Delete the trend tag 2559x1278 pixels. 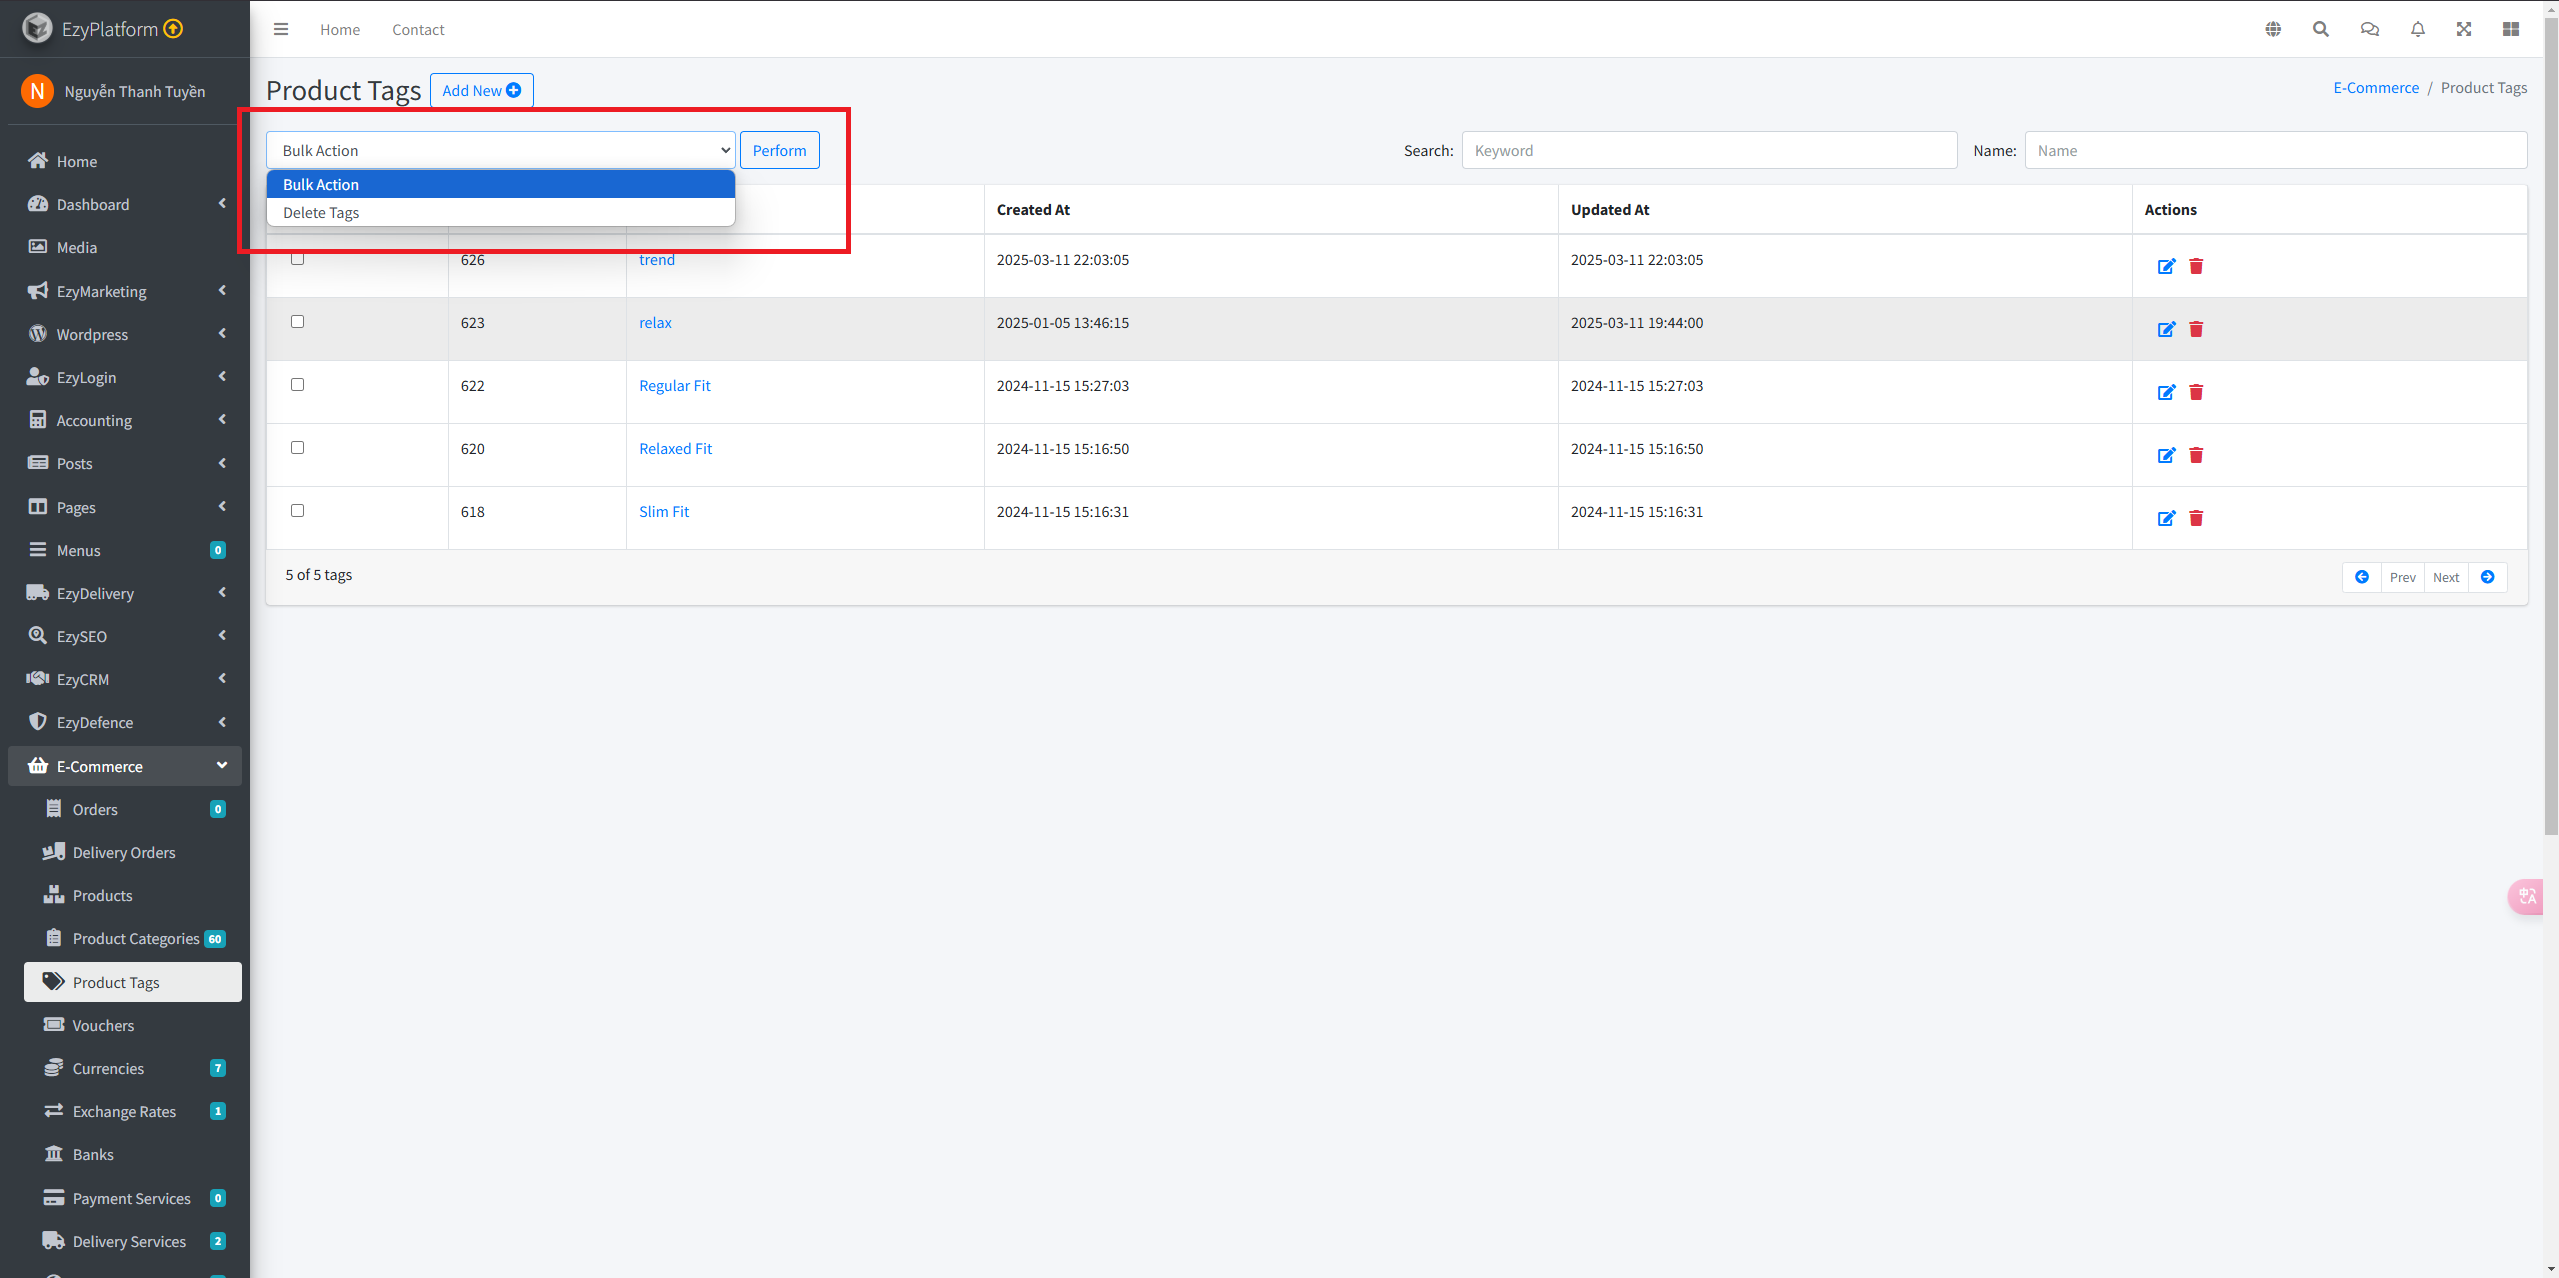click(2196, 266)
